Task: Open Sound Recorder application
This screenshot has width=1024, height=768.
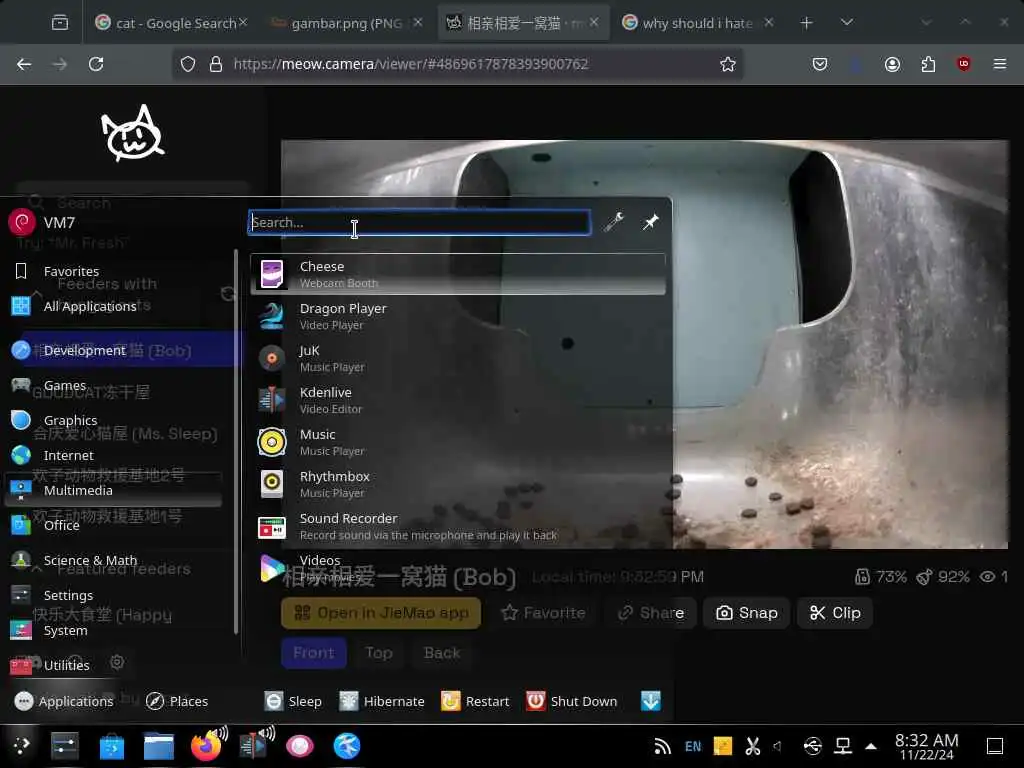Action: (457, 526)
